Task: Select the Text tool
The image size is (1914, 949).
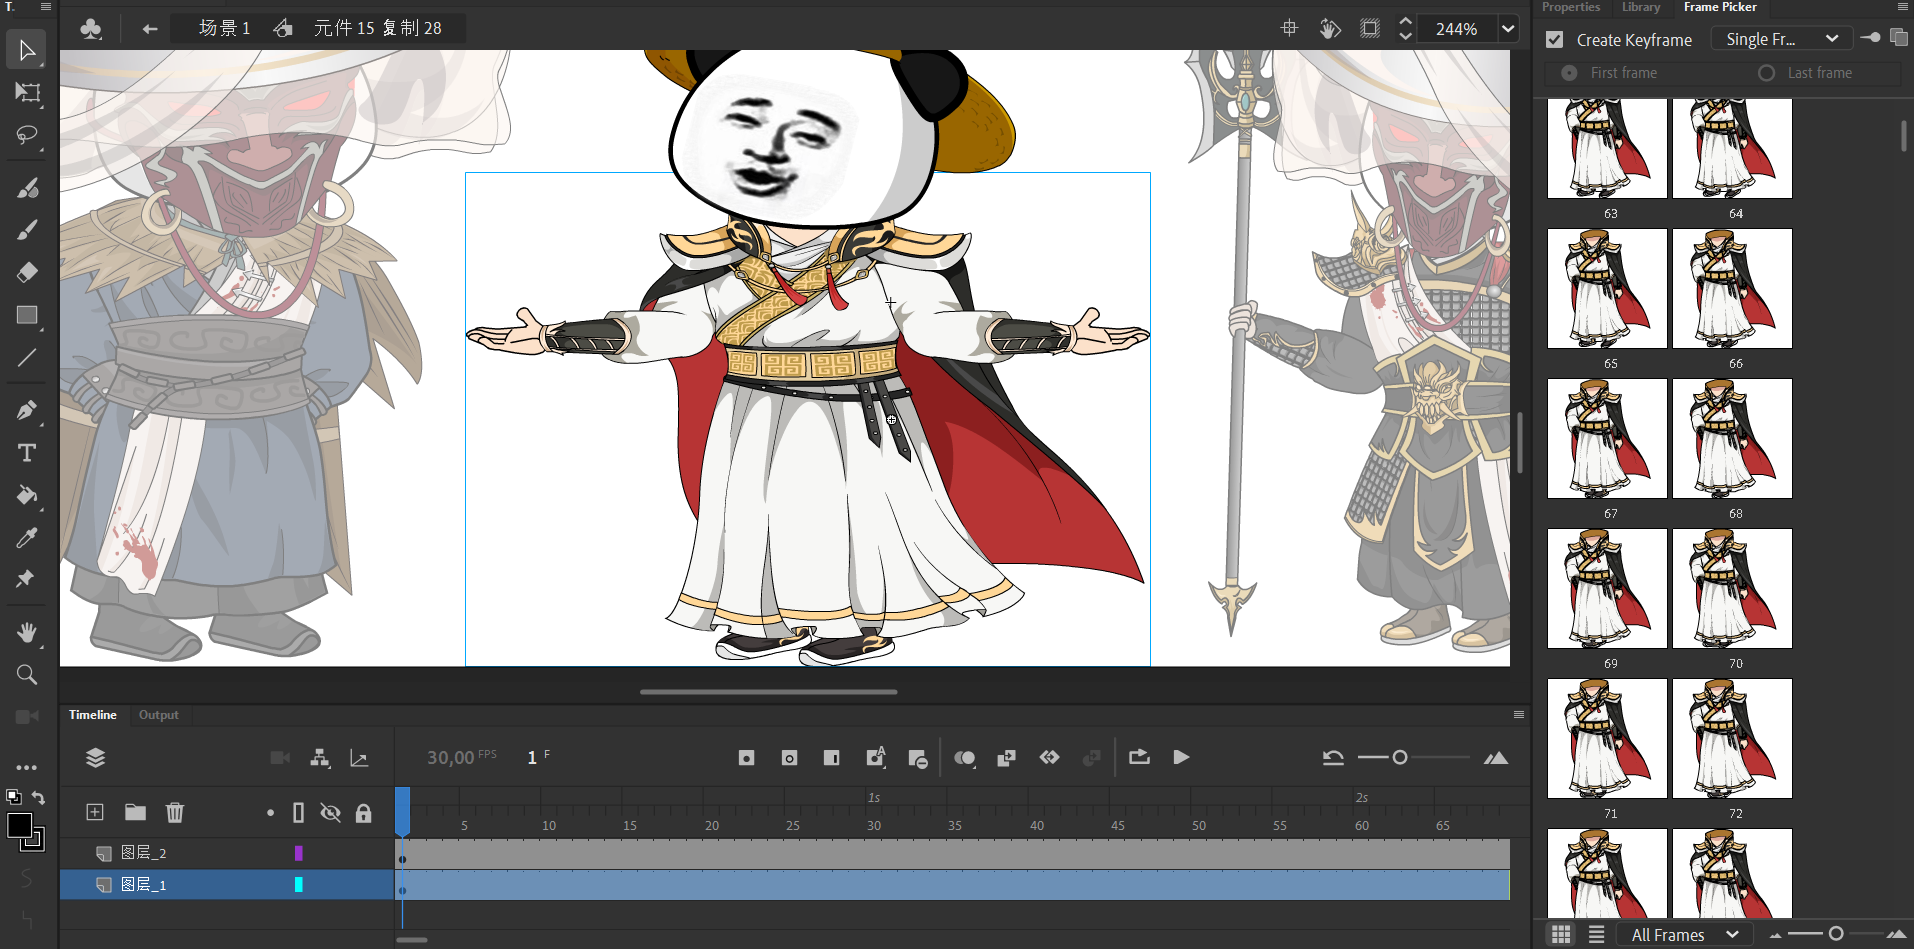Action: pos(27,453)
